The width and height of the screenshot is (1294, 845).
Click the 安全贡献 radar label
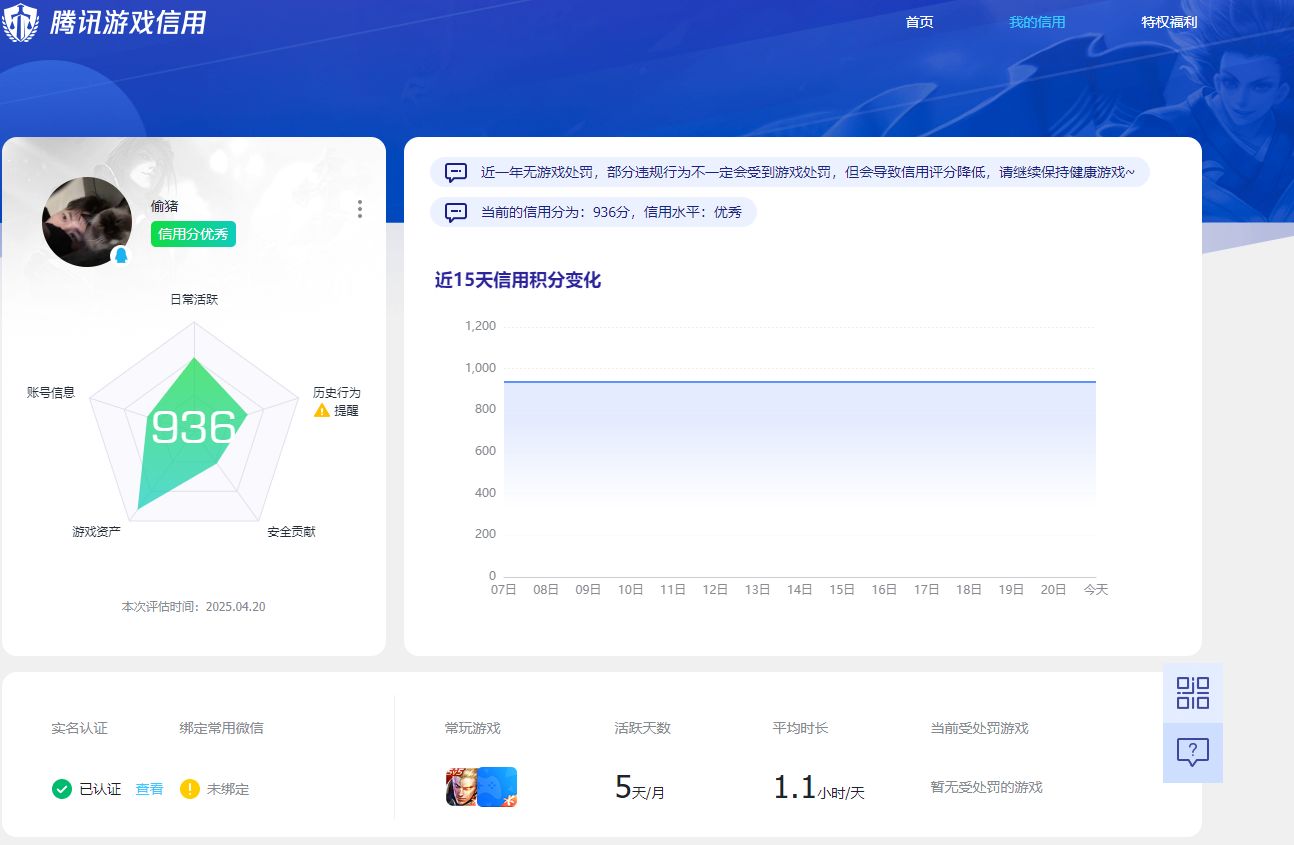(291, 531)
